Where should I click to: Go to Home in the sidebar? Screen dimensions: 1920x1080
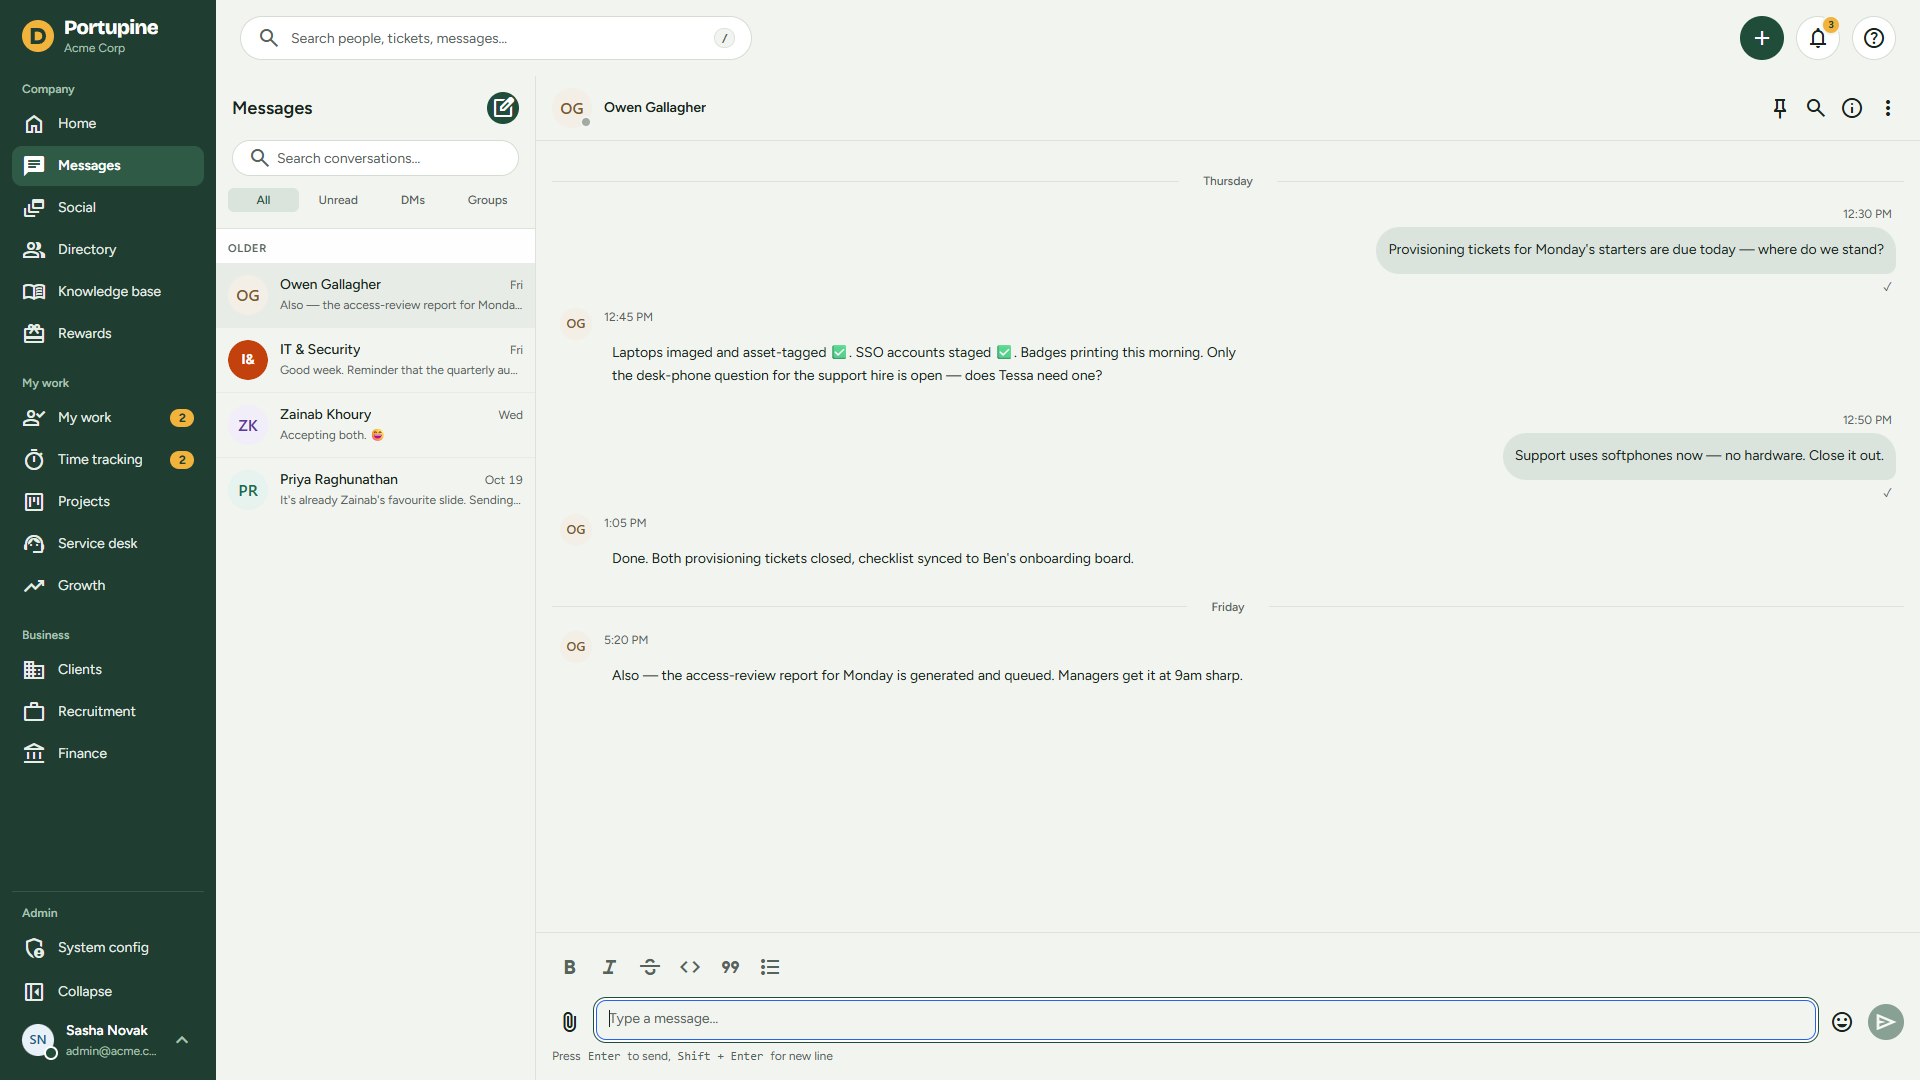click(x=108, y=124)
